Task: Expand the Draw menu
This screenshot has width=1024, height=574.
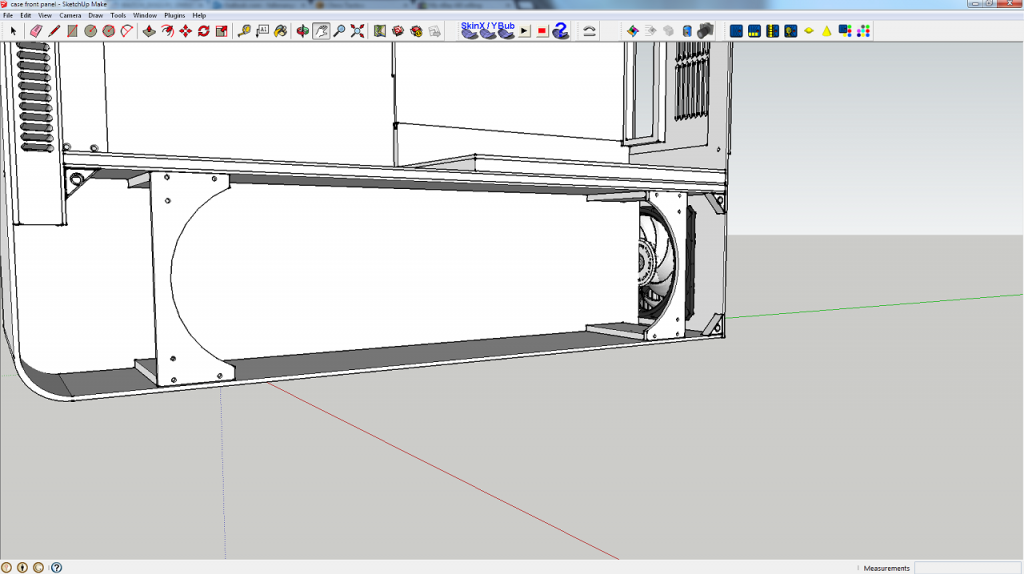Action: [x=96, y=16]
